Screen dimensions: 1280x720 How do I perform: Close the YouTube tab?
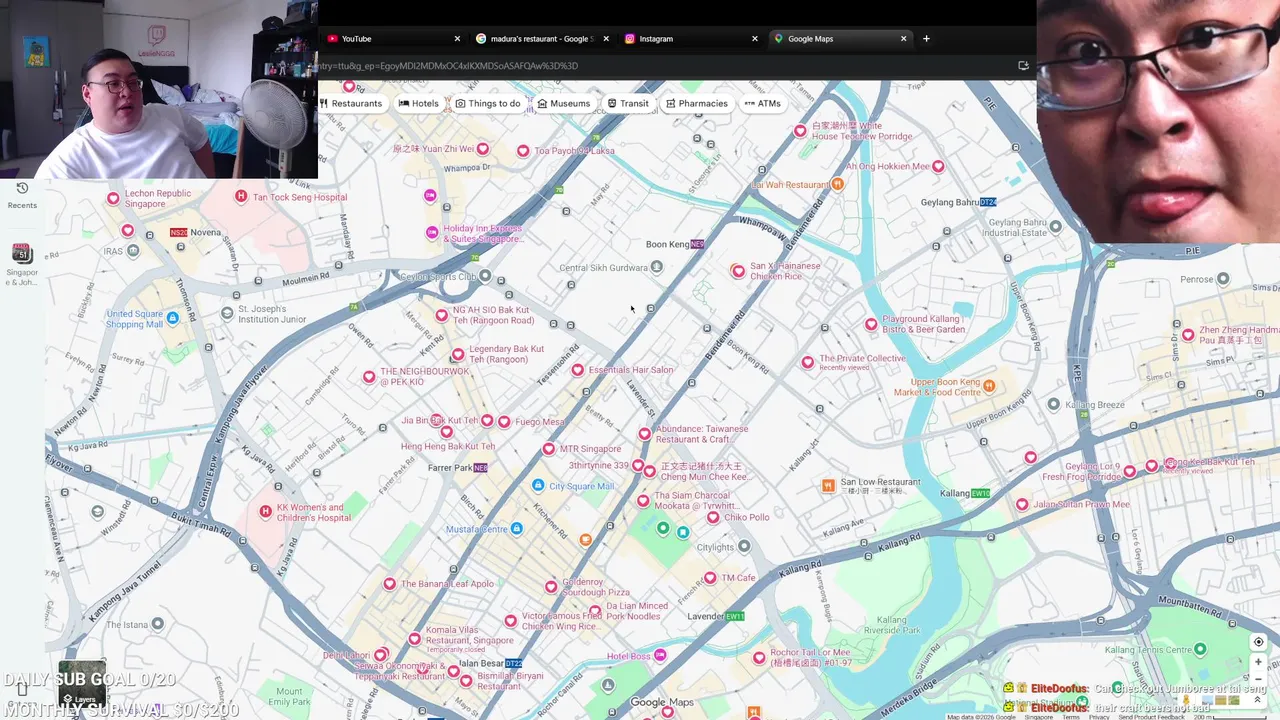click(457, 39)
